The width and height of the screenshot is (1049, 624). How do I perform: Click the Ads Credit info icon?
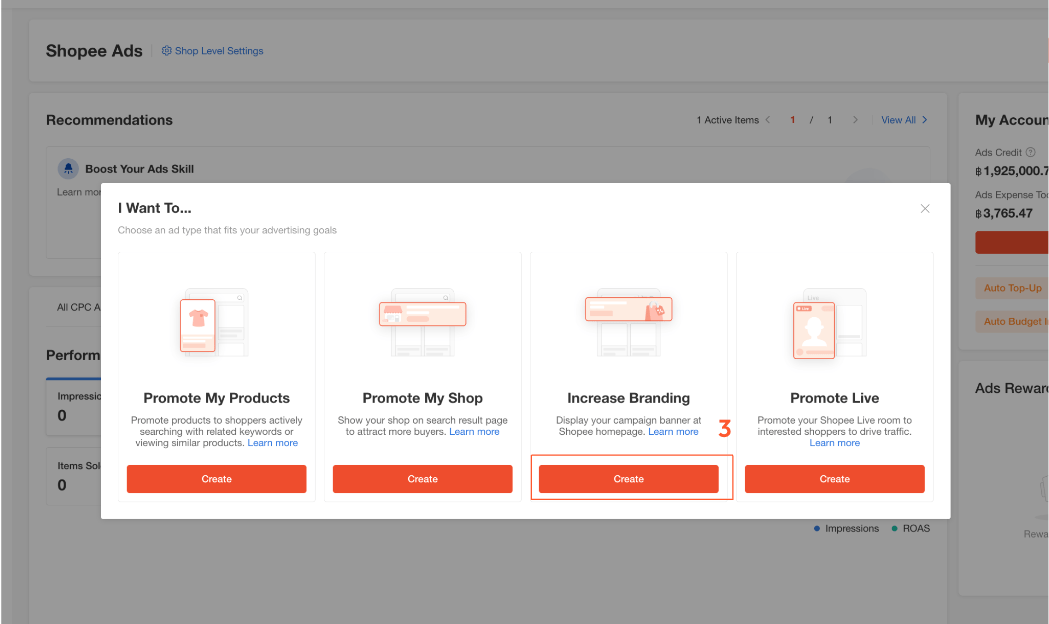(x=1030, y=153)
